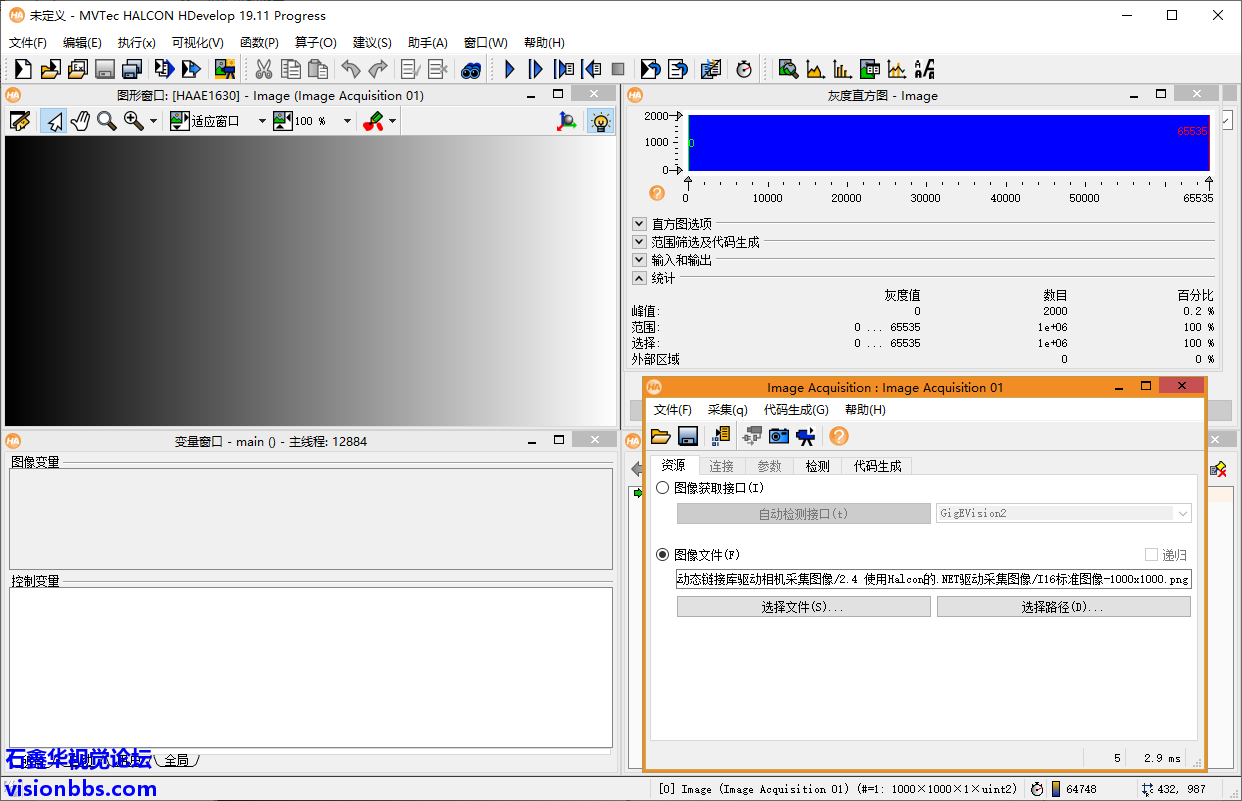Screen dimensions: 1242x801
Task: Expand the 直方图选项 section
Action: coord(640,224)
